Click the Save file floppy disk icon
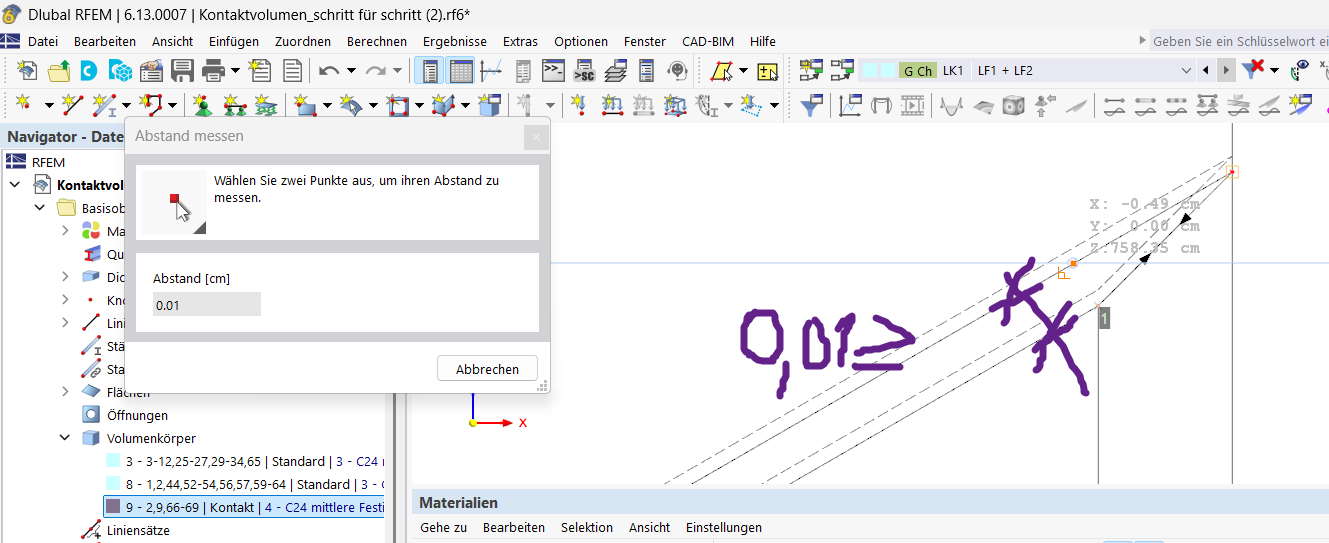The image size is (1329, 543). click(182, 71)
